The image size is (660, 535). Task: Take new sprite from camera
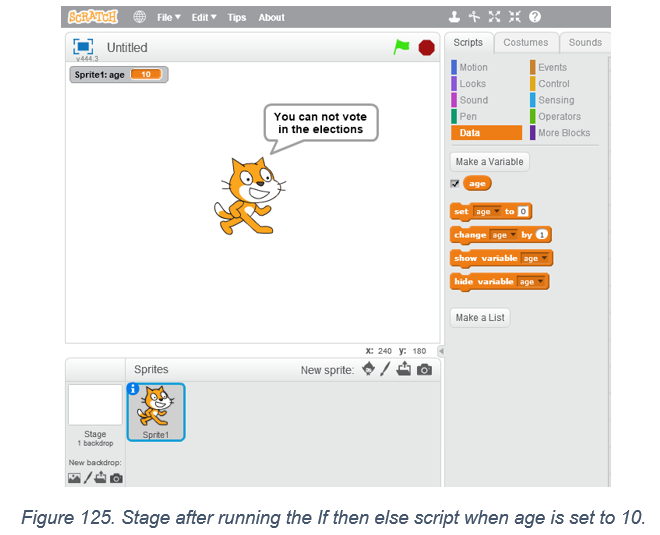click(424, 370)
